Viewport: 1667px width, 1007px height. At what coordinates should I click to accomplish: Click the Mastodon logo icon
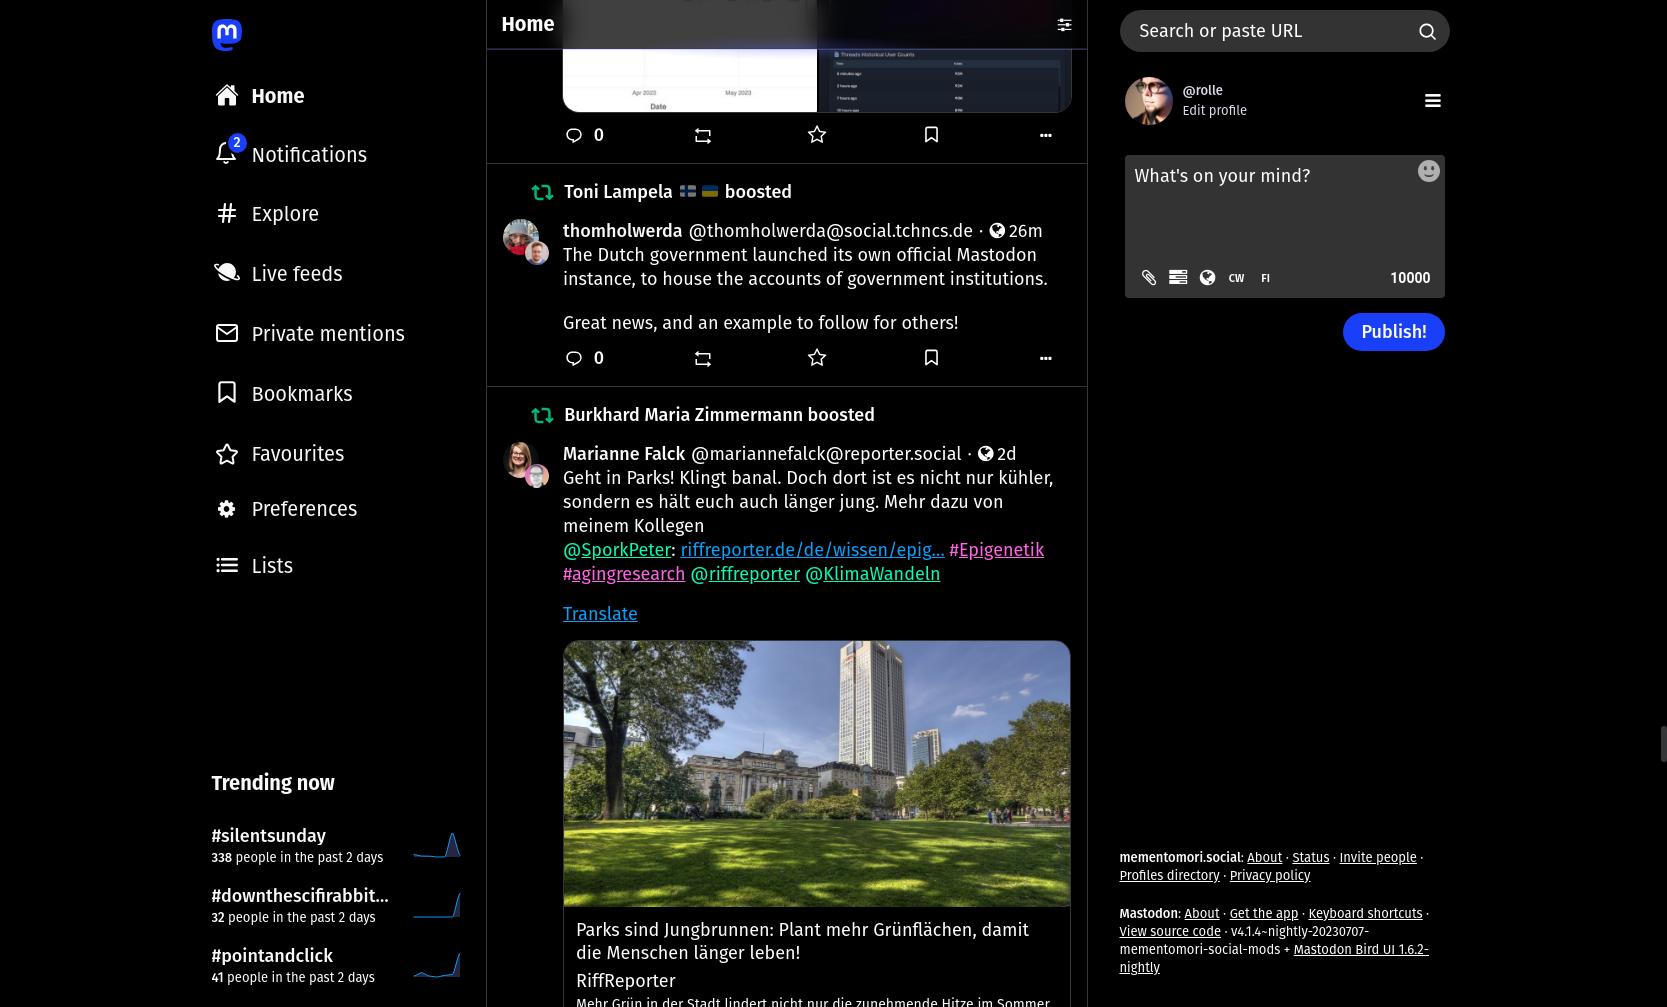pos(227,35)
